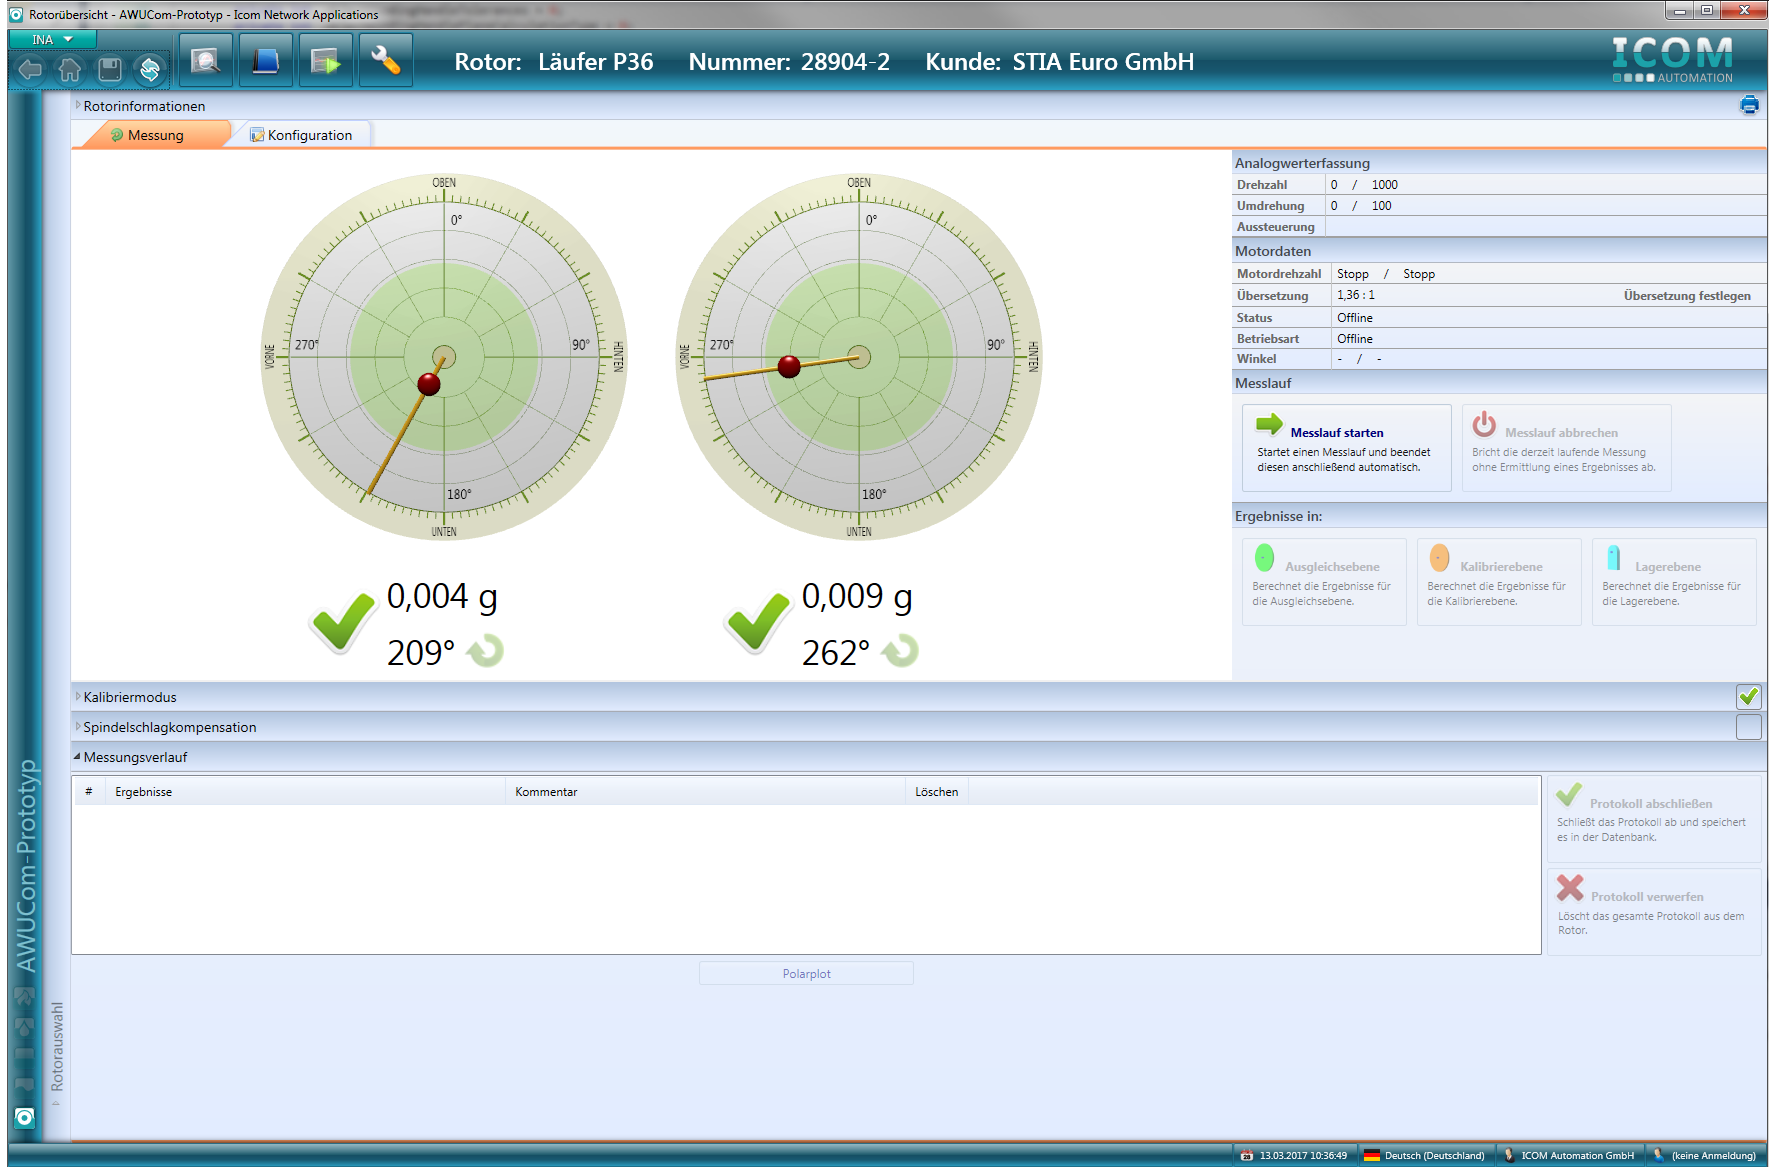Click the German flag language indicator
The image size is (1775, 1175).
(x=1372, y=1156)
